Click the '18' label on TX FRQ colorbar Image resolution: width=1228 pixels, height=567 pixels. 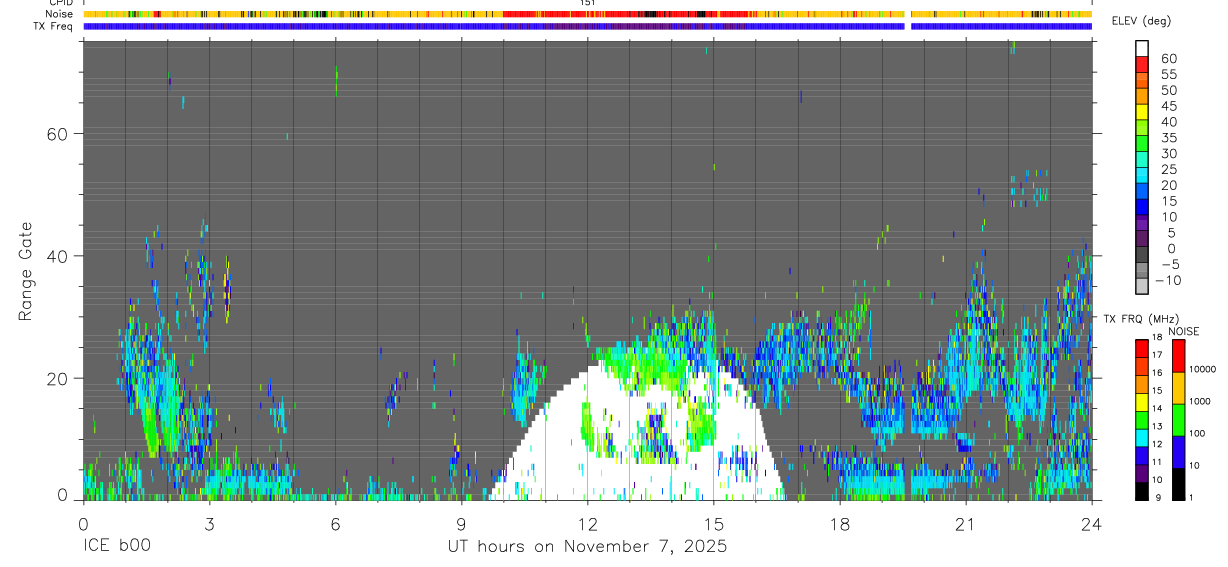(1156, 338)
